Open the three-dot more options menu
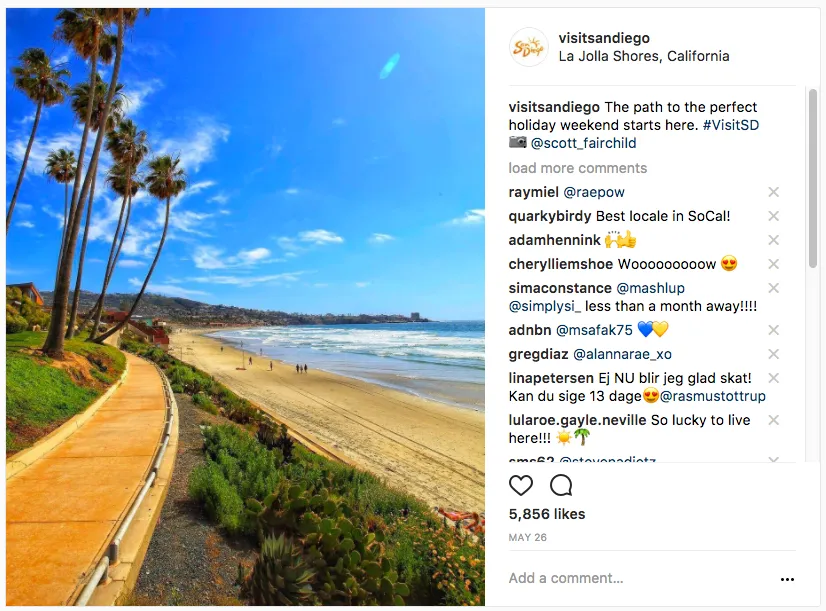Viewport: 826px width, 611px height. pyautogui.click(x=787, y=579)
